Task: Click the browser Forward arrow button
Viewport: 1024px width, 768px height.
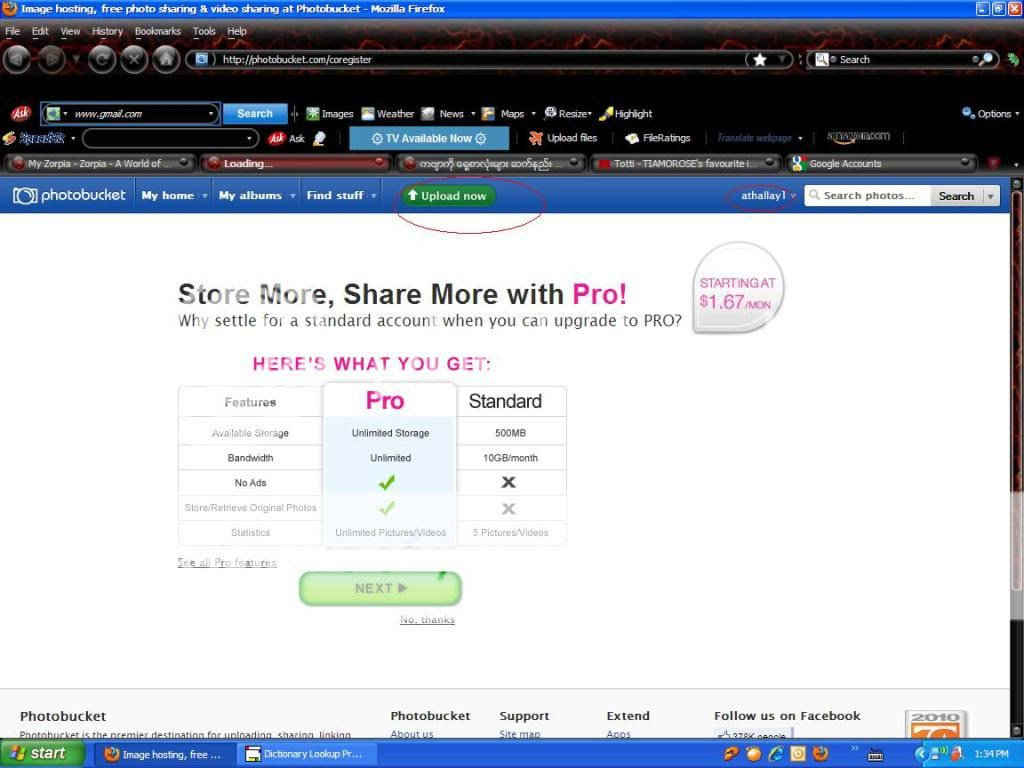Action: [x=52, y=60]
